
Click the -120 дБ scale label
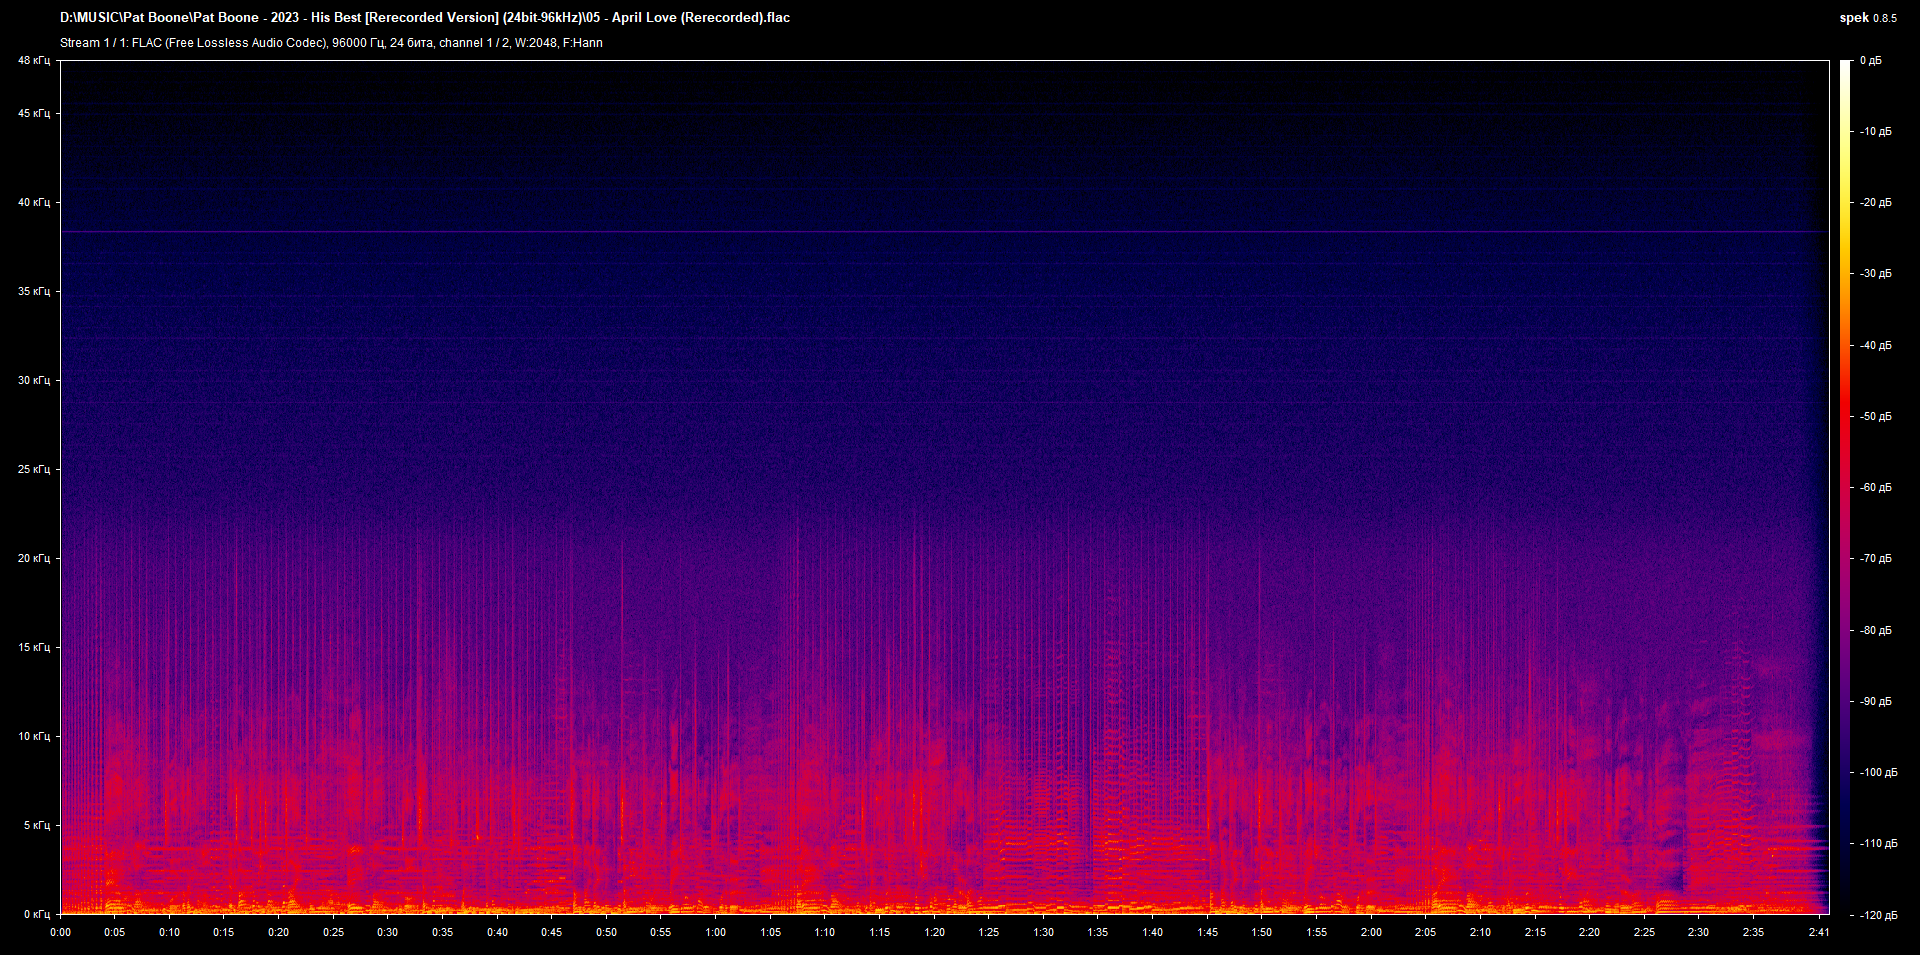tap(1877, 916)
